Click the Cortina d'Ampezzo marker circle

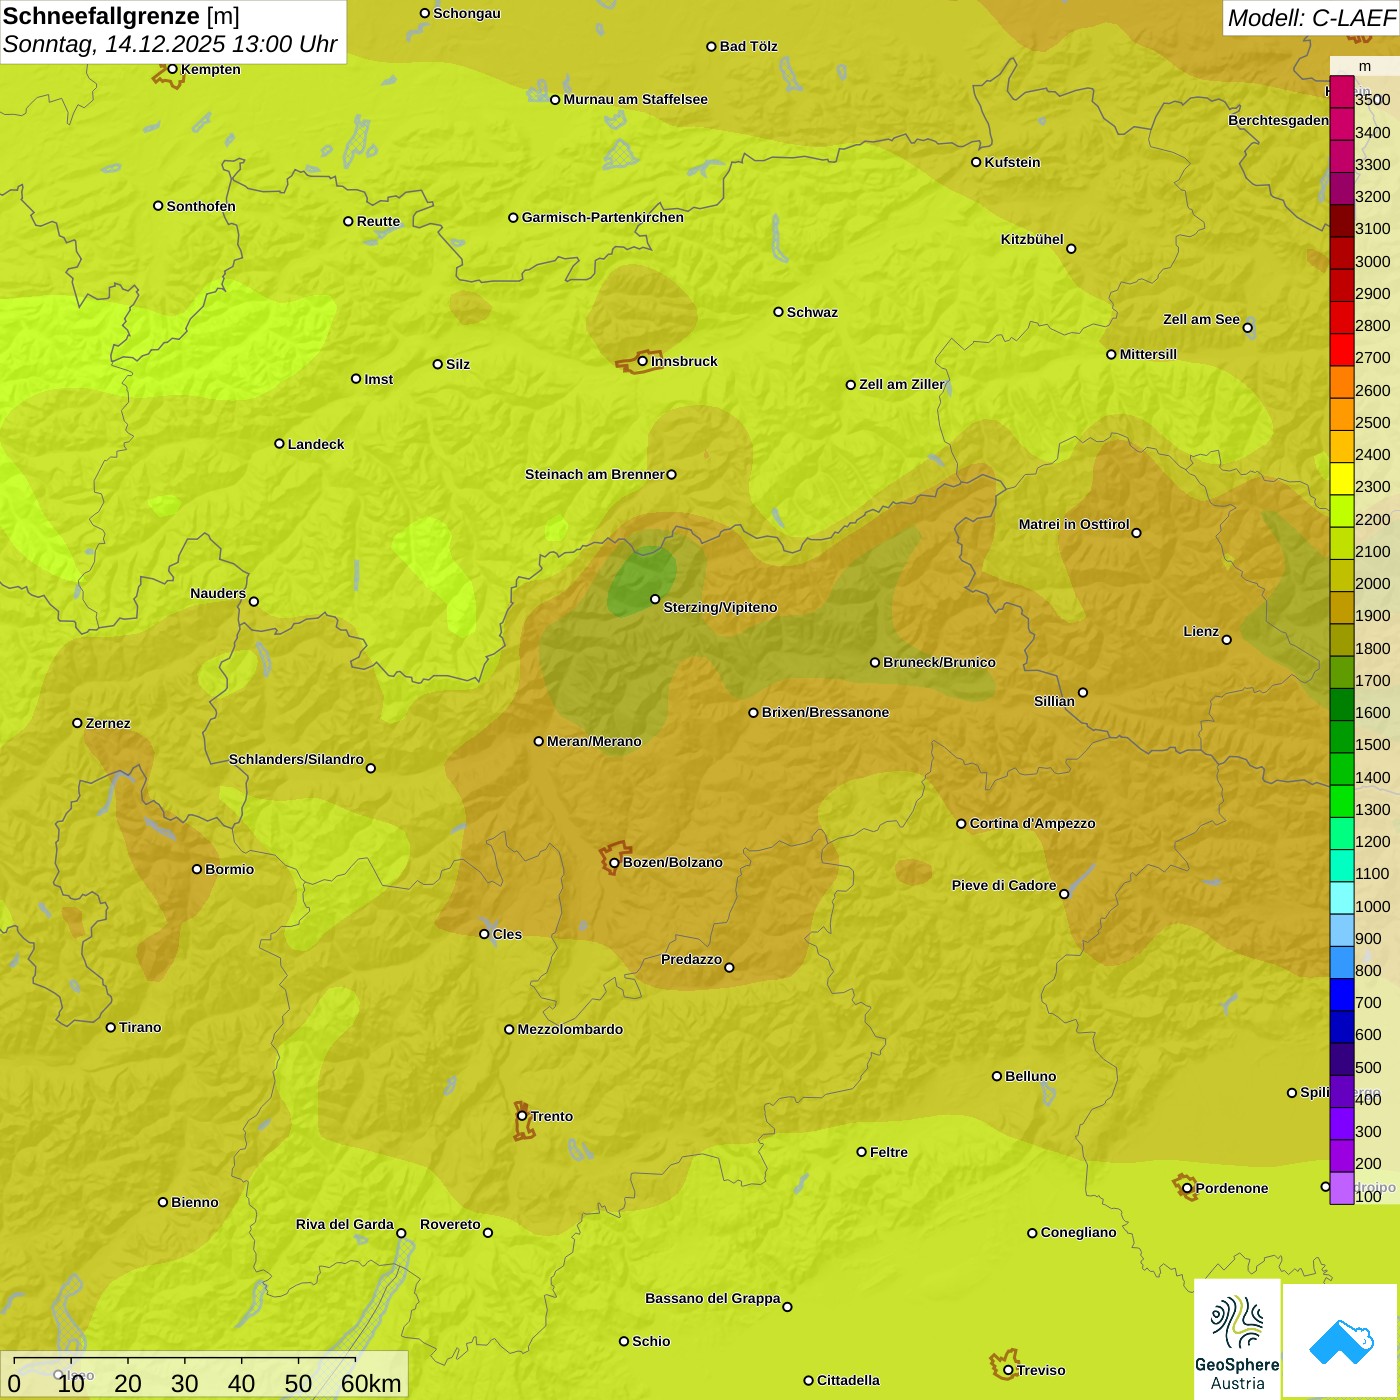pyautogui.click(x=962, y=824)
